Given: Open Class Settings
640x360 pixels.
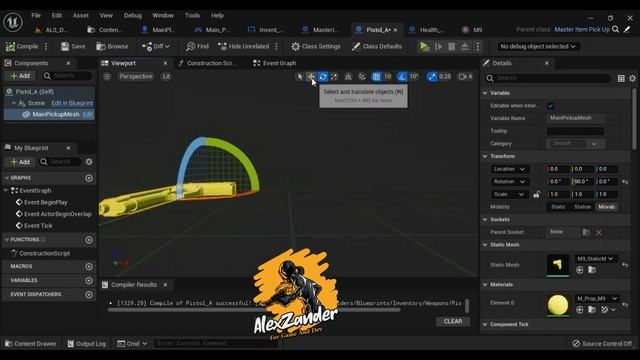Looking at the screenshot, I should 316,47.
